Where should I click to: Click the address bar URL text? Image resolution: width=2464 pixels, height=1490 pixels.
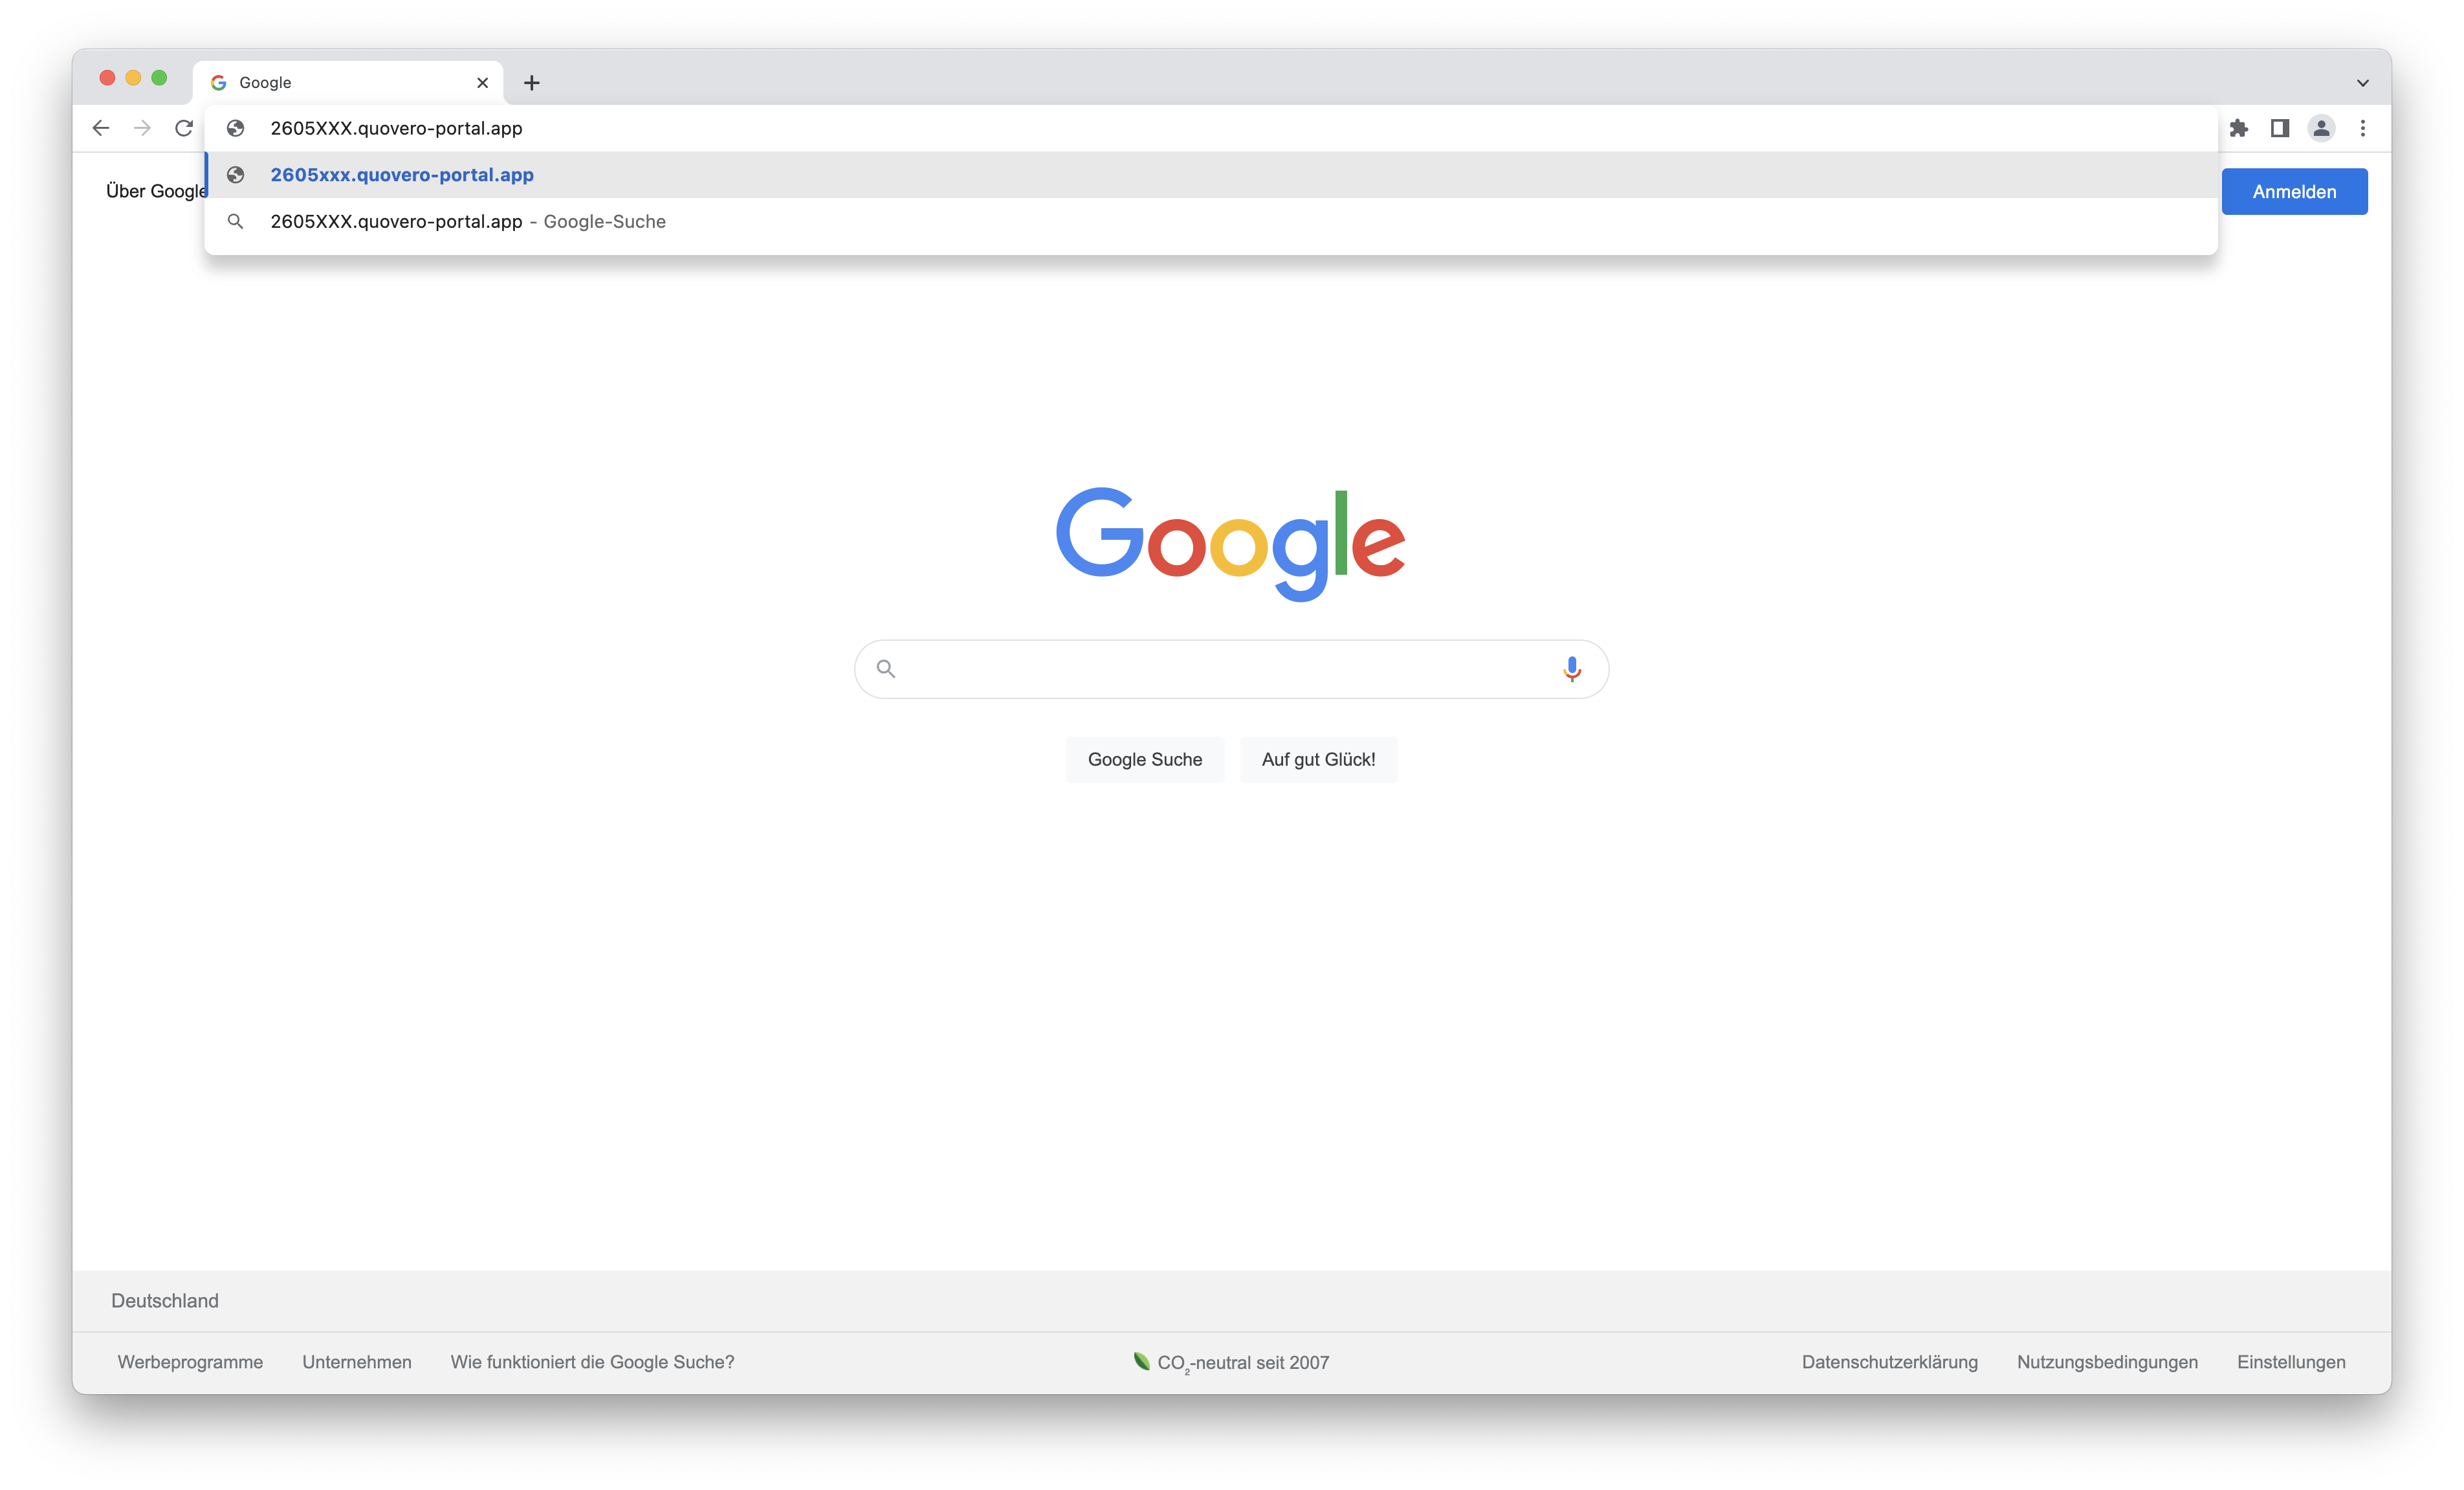pos(396,128)
